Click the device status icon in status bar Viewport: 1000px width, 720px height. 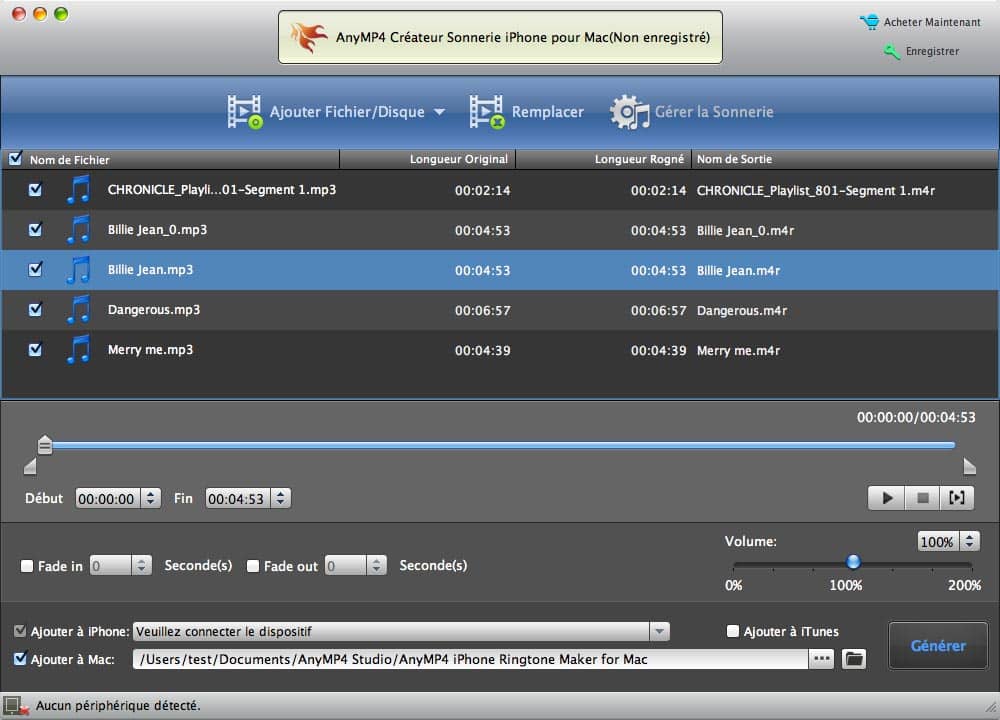pyautogui.click(x=14, y=705)
